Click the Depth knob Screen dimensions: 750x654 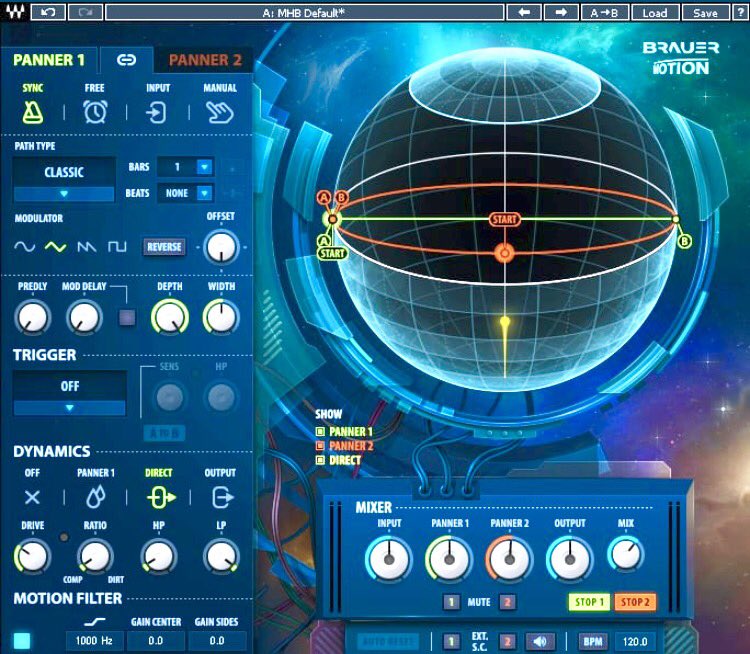point(170,317)
